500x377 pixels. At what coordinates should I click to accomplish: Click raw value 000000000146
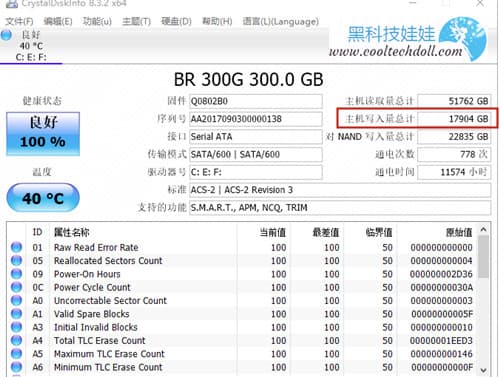[x=441, y=354]
